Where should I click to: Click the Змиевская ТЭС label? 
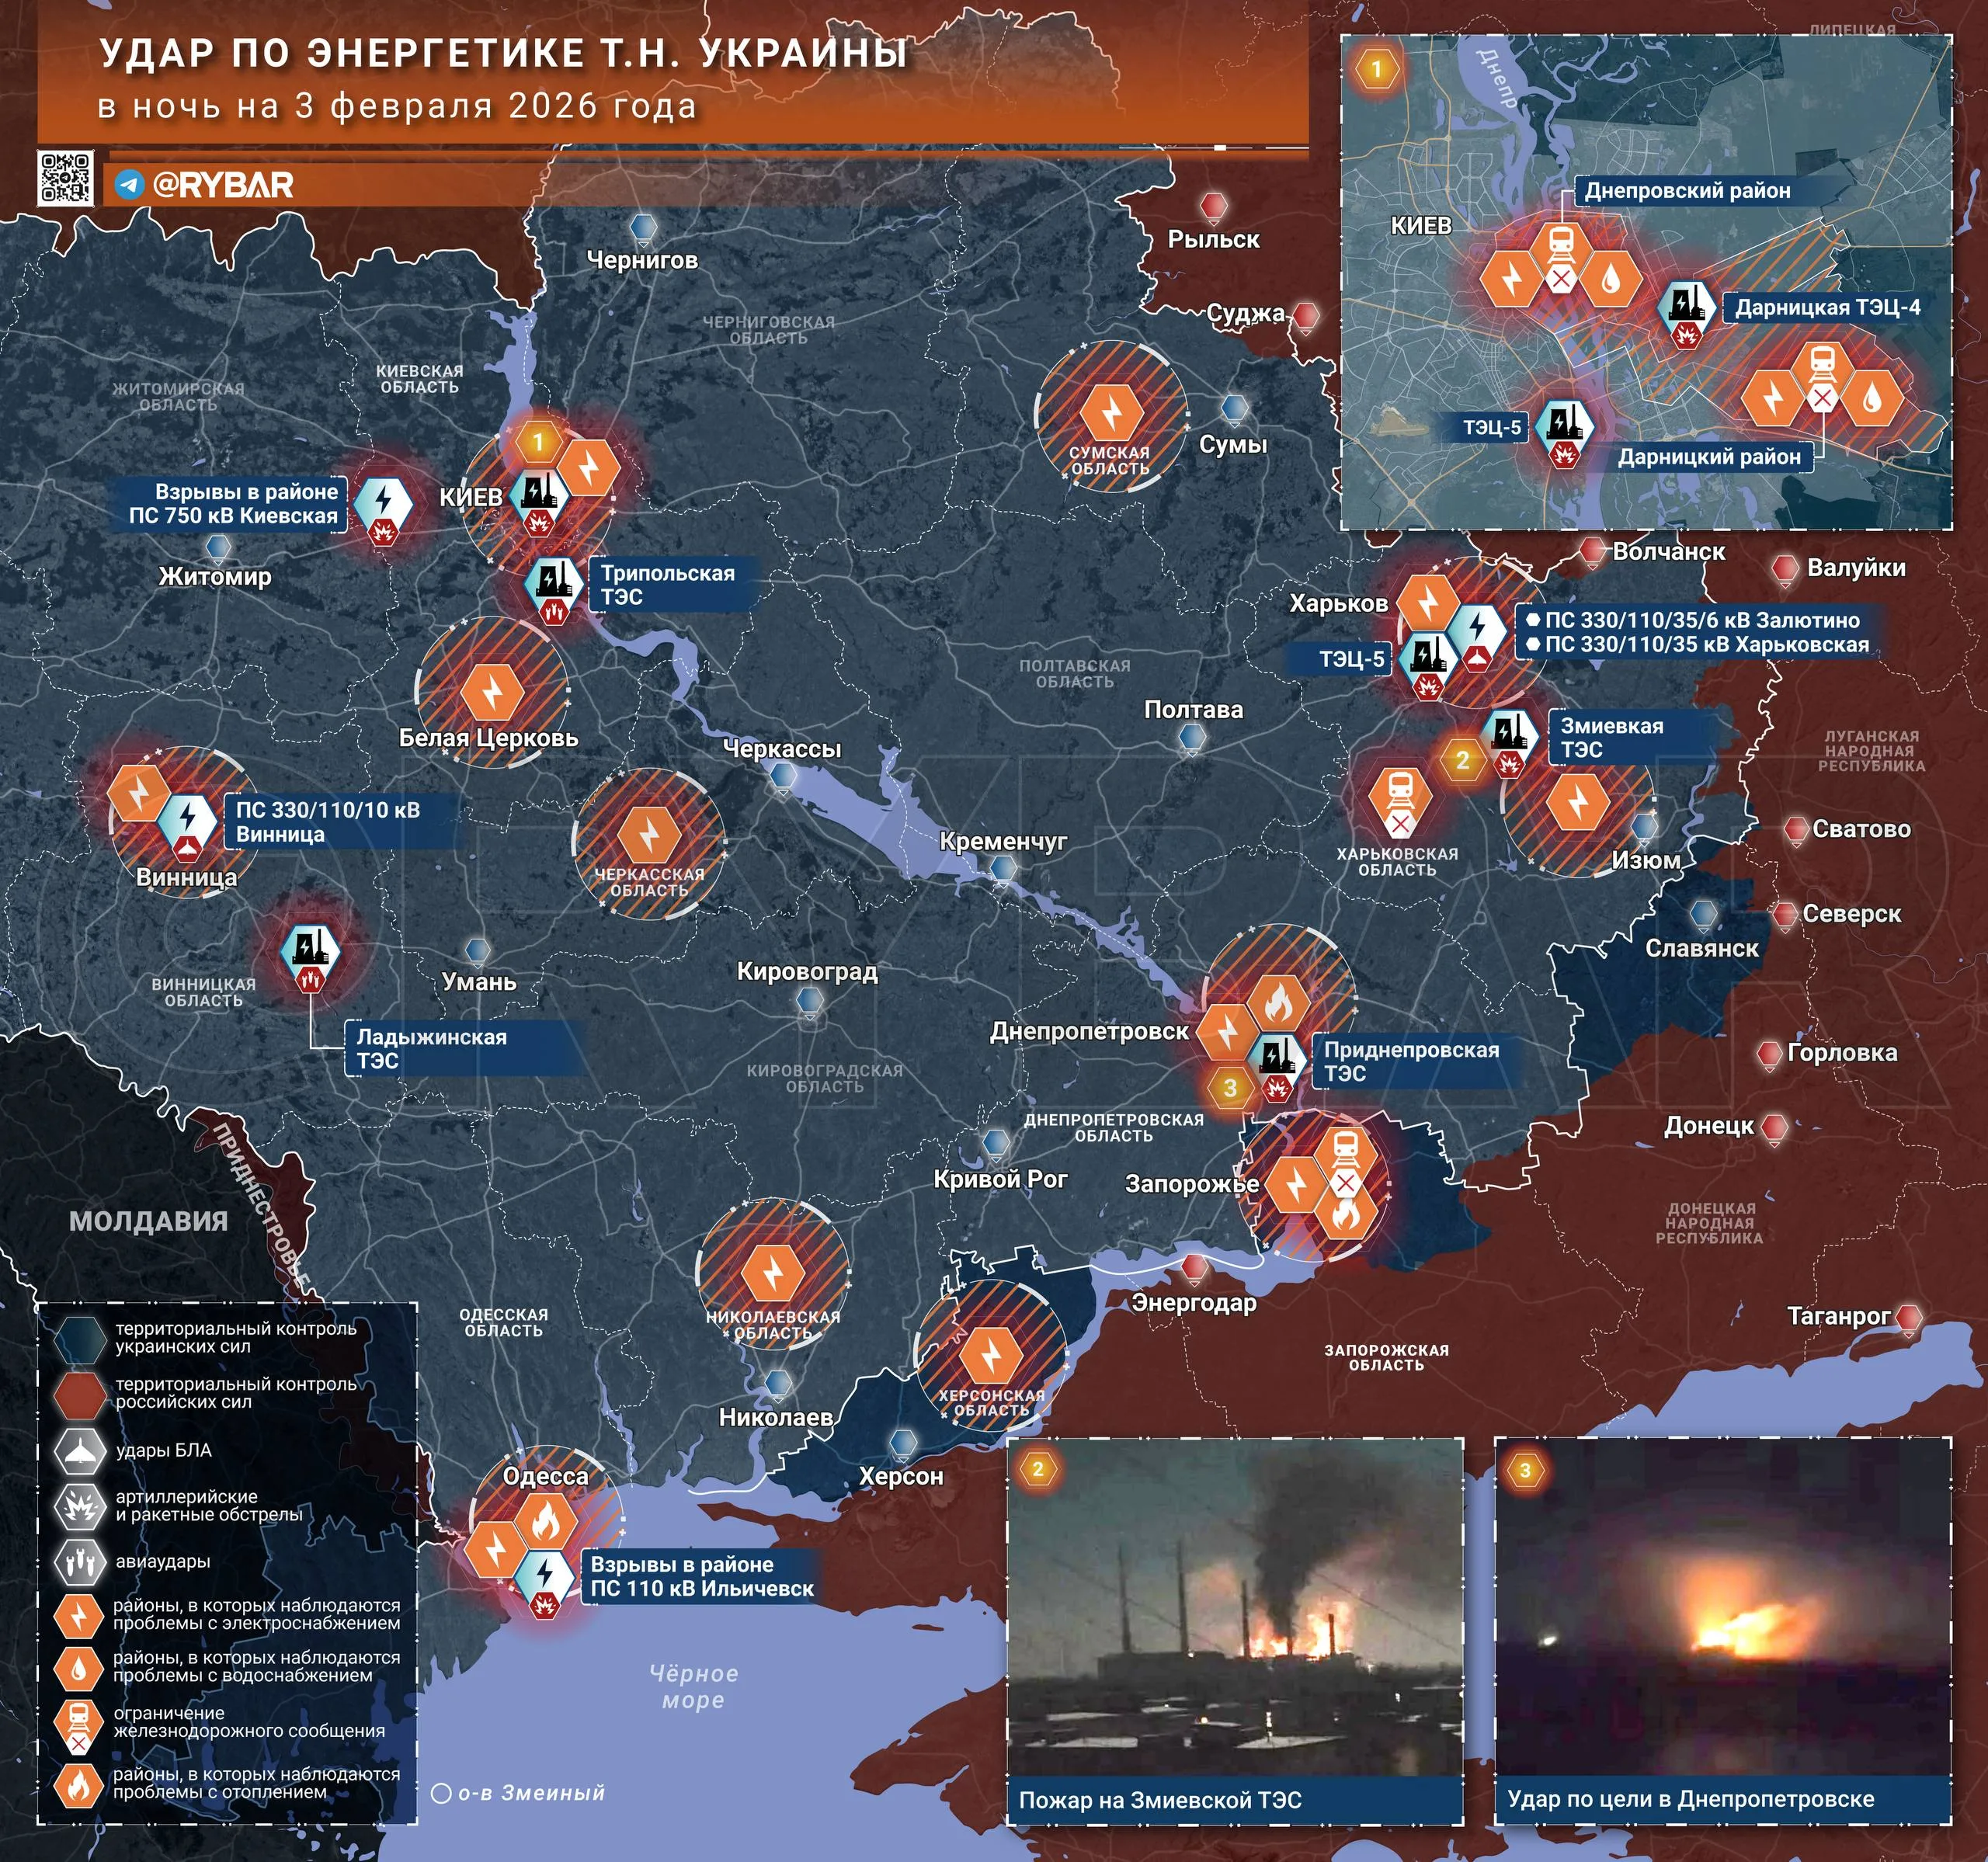tap(1612, 738)
